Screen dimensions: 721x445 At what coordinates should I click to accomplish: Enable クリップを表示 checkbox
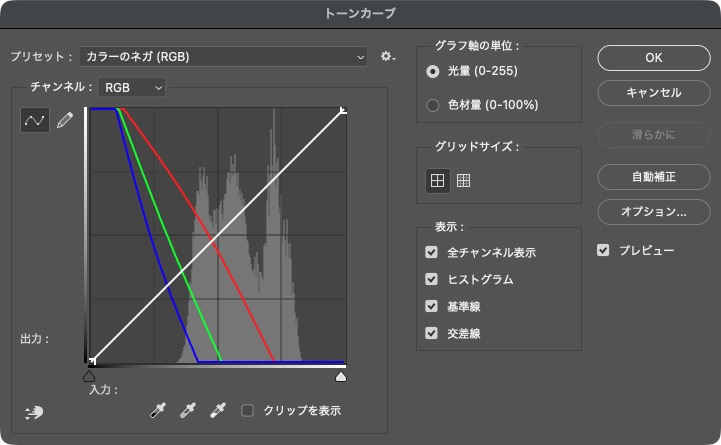[247, 410]
